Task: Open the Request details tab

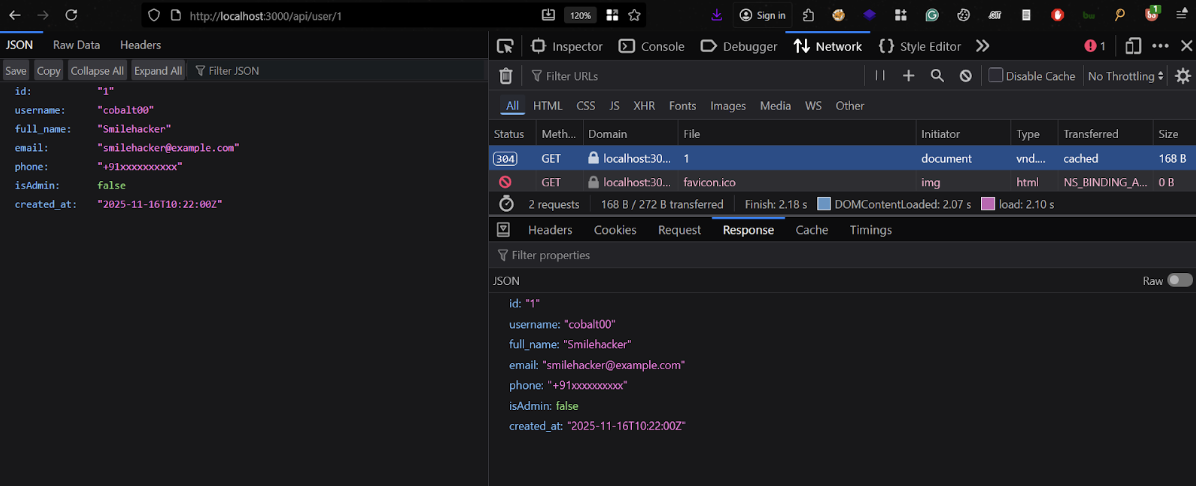Action: point(680,230)
